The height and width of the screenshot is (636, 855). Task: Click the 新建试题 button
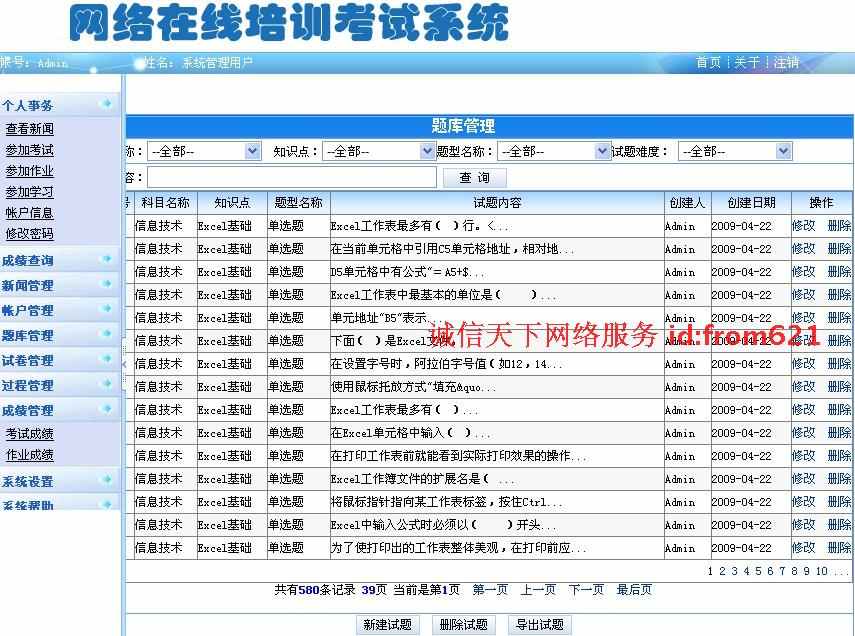tap(387, 624)
